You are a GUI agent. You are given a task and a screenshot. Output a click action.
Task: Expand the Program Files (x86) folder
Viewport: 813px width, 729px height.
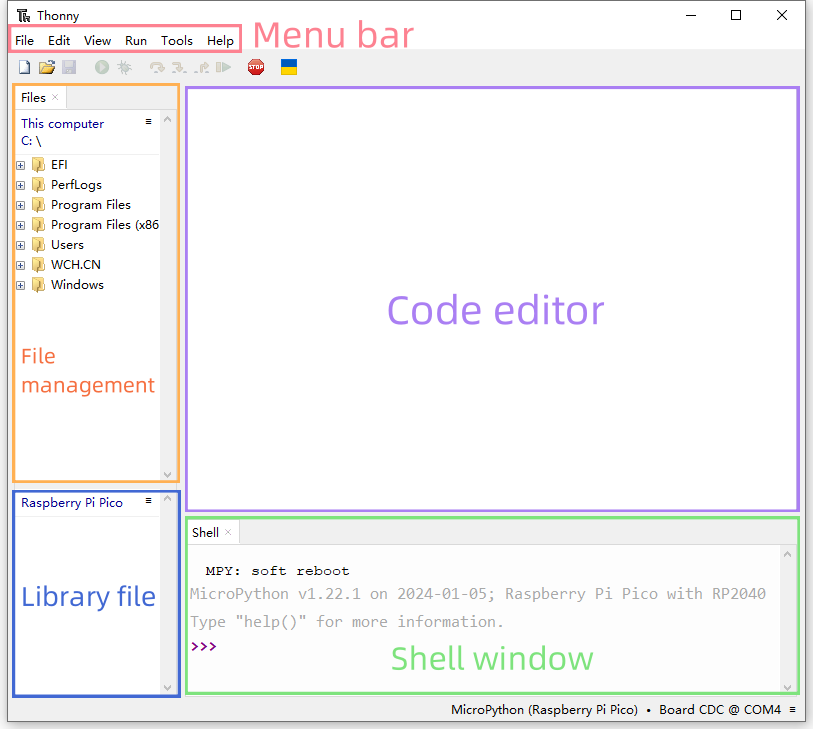coord(21,225)
